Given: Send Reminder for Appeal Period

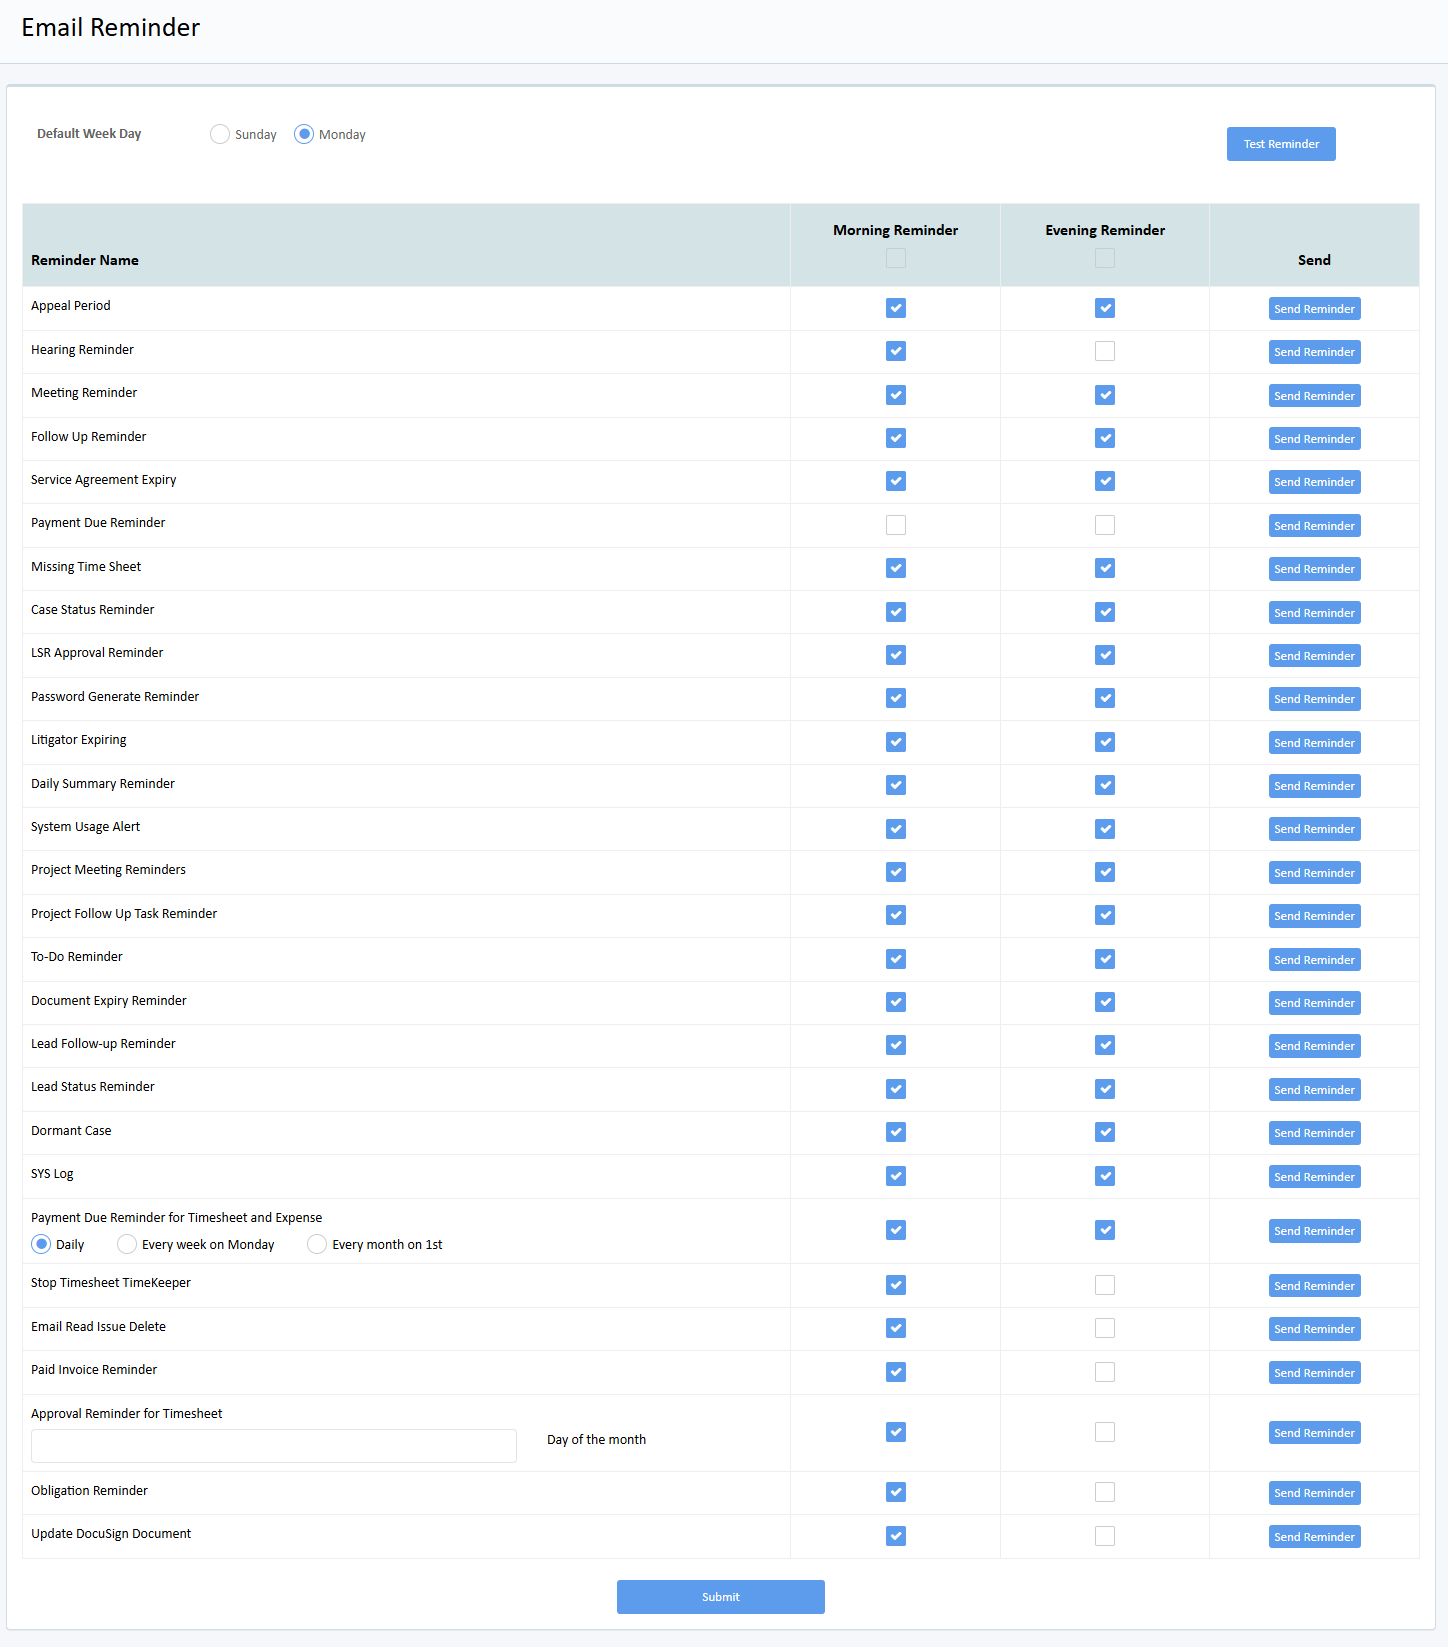Looking at the screenshot, I should pos(1314,309).
